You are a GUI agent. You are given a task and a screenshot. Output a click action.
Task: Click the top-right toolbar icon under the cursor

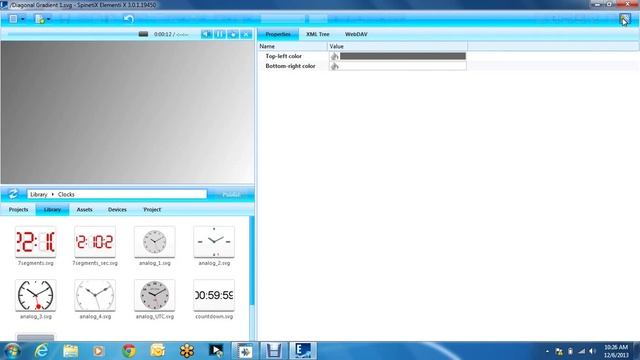click(x=624, y=19)
